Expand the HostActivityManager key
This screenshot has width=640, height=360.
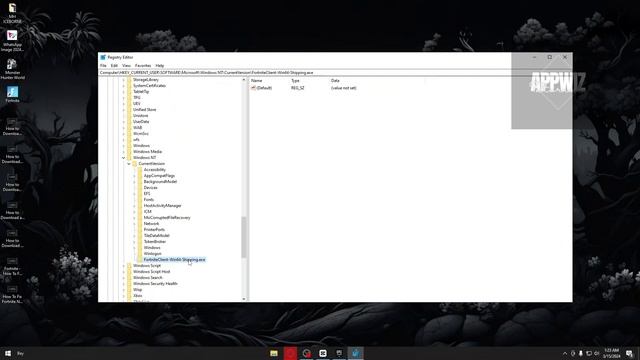tap(134, 206)
